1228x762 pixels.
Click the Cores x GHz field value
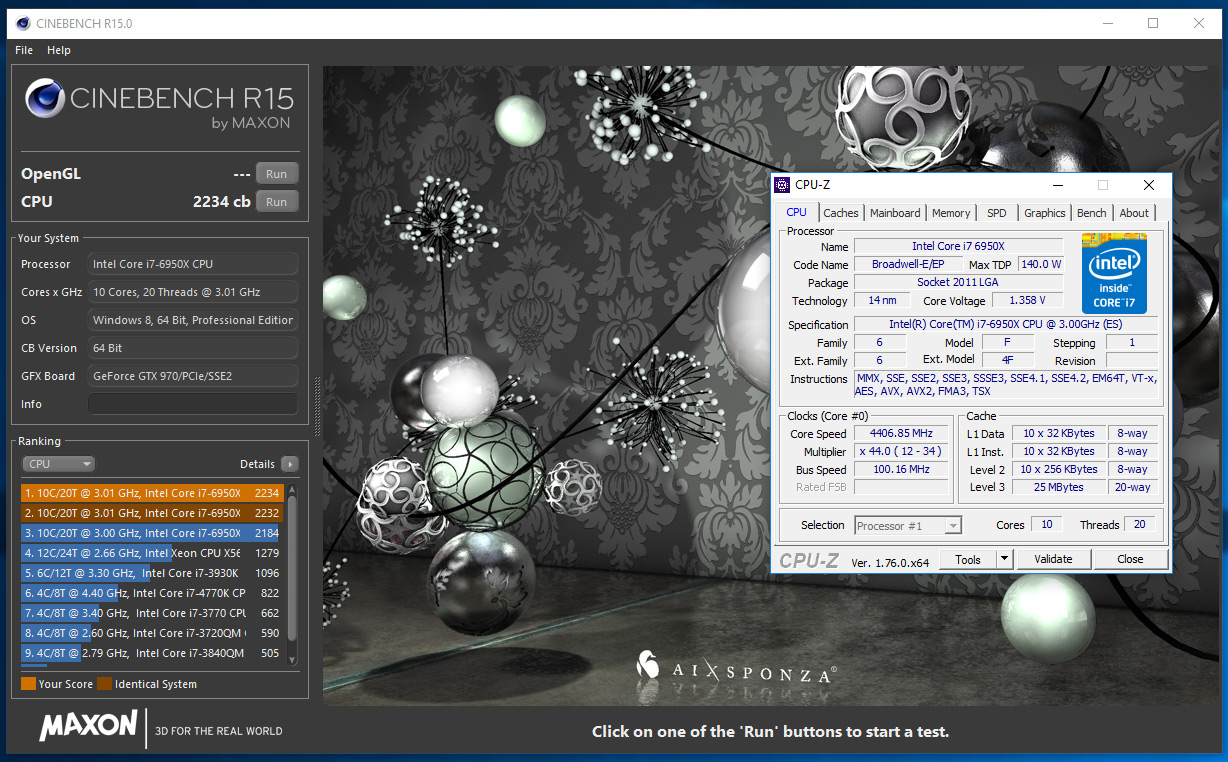193,292
